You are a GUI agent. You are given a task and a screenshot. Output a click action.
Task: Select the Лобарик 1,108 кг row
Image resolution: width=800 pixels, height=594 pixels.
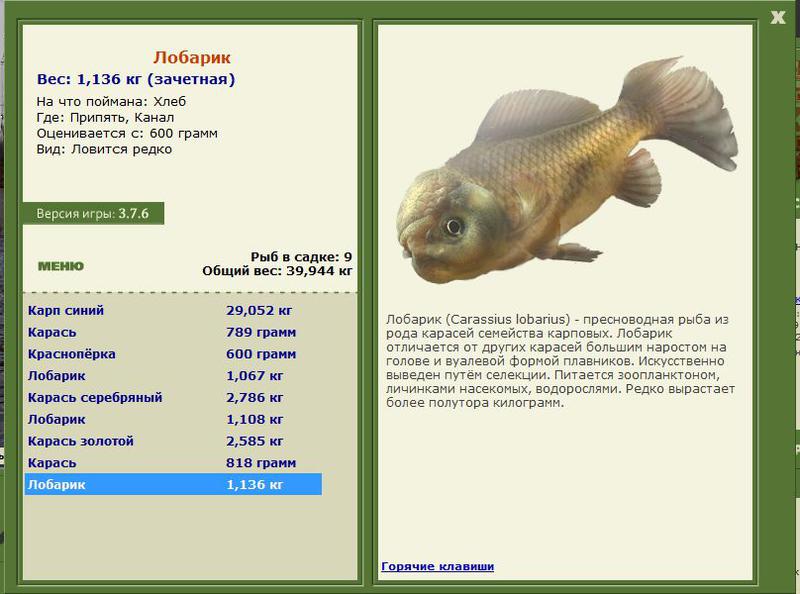(x=173, y=419)
